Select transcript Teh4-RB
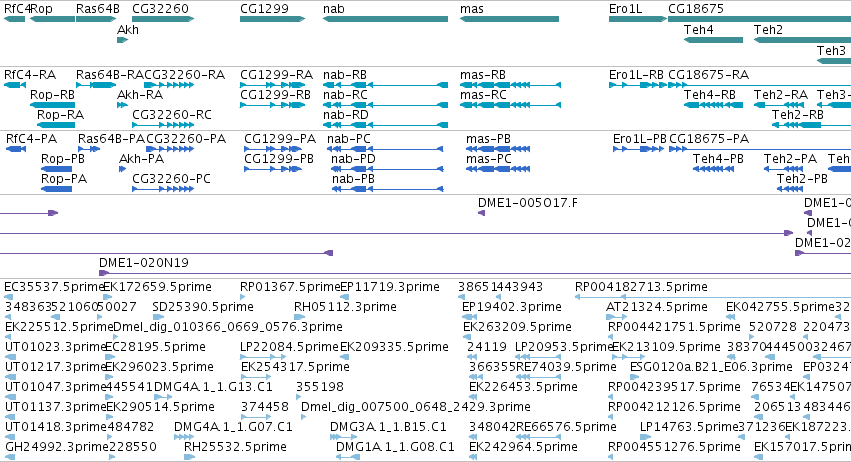The image size is (851, 462). pyautogui.click(x=713, y=105)
